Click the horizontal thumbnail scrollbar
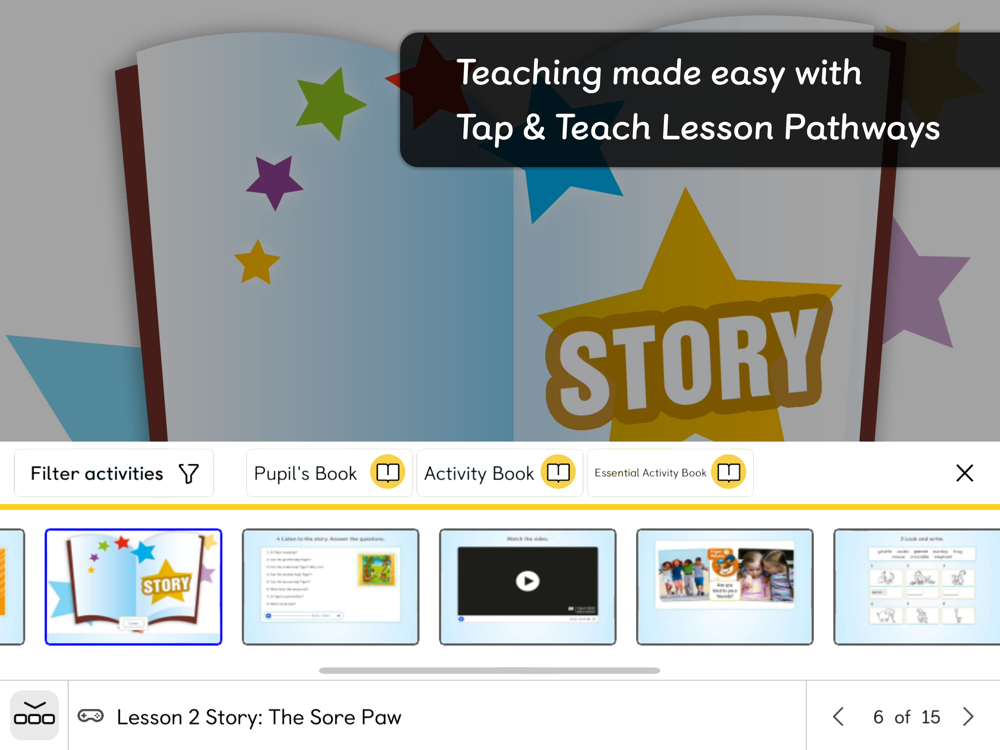The height and width of the screenshot is (750, 1000). pyautogui.click(x=489, y=670)
